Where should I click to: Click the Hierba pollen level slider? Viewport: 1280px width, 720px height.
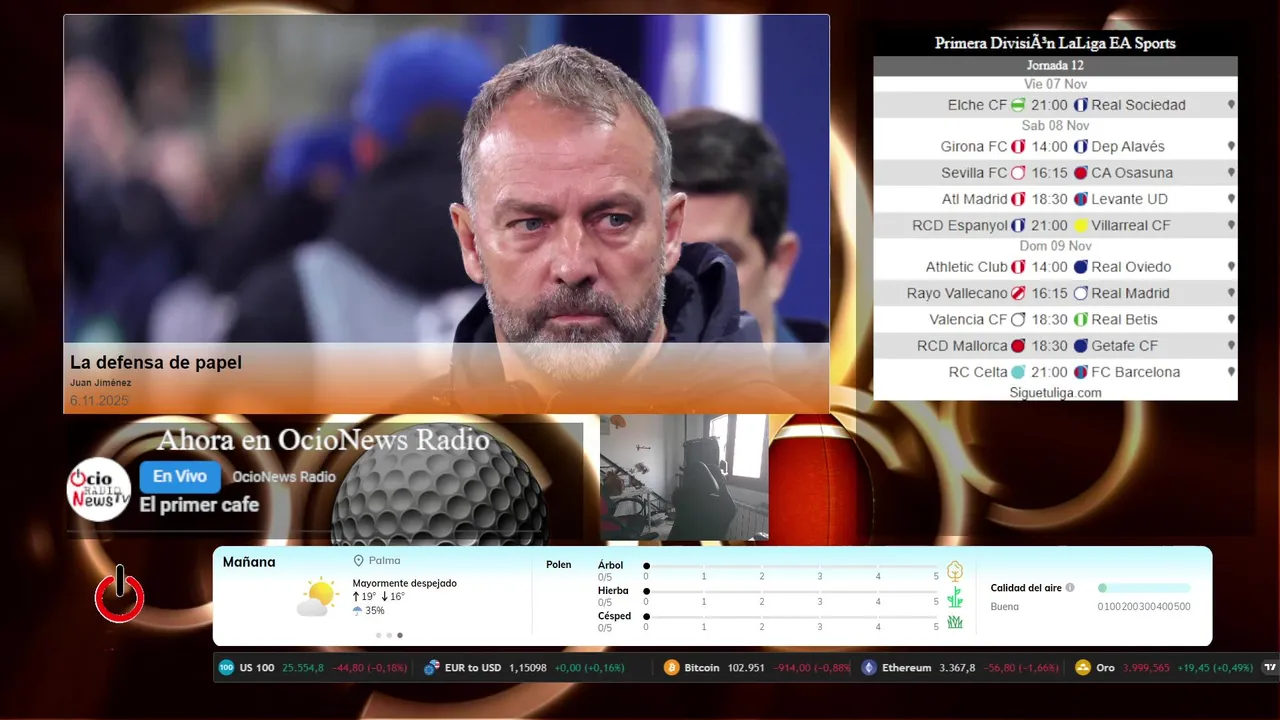pos(792,592)
